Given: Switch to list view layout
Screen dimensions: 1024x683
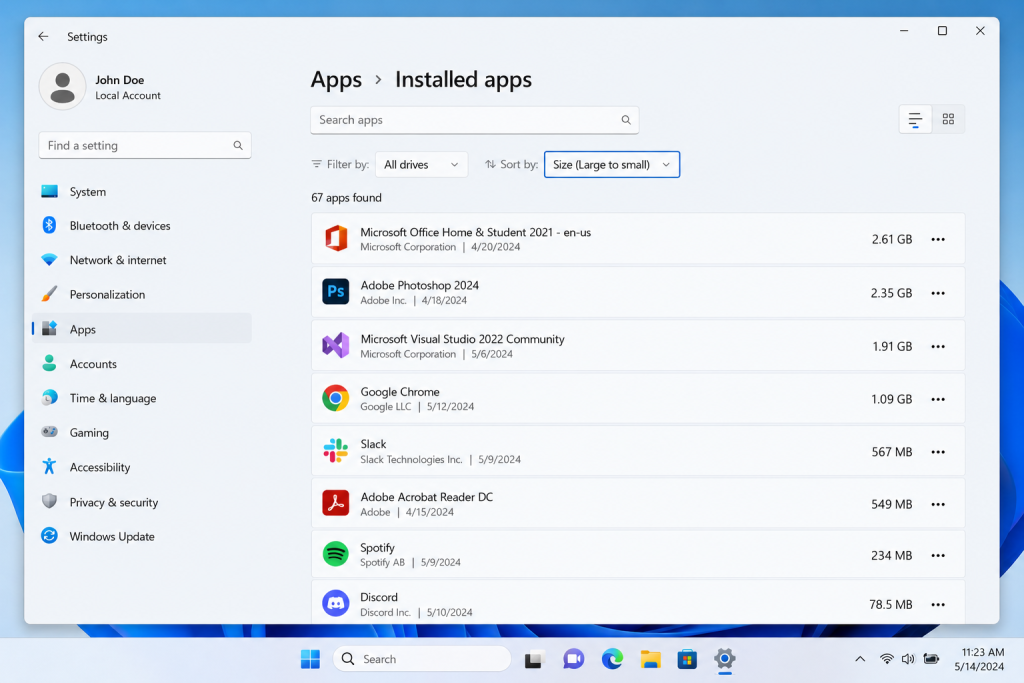Looking at the screenshot, I should point(915,119).
